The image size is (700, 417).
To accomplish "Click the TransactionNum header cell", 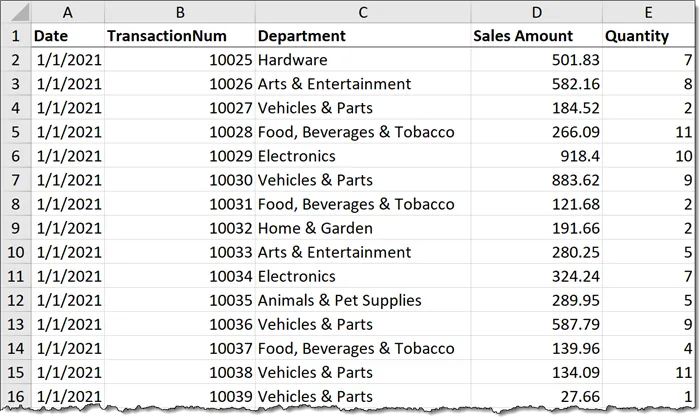I will [179, 36].
